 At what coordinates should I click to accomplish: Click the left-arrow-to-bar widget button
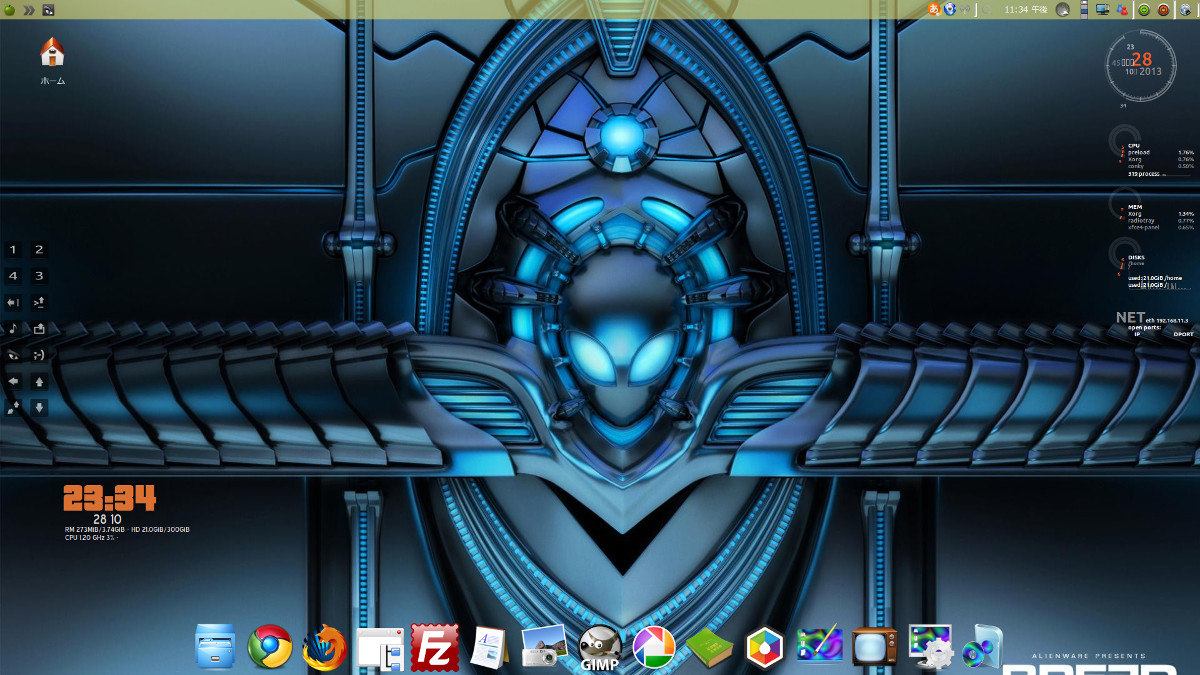click(x=13, y=302)
